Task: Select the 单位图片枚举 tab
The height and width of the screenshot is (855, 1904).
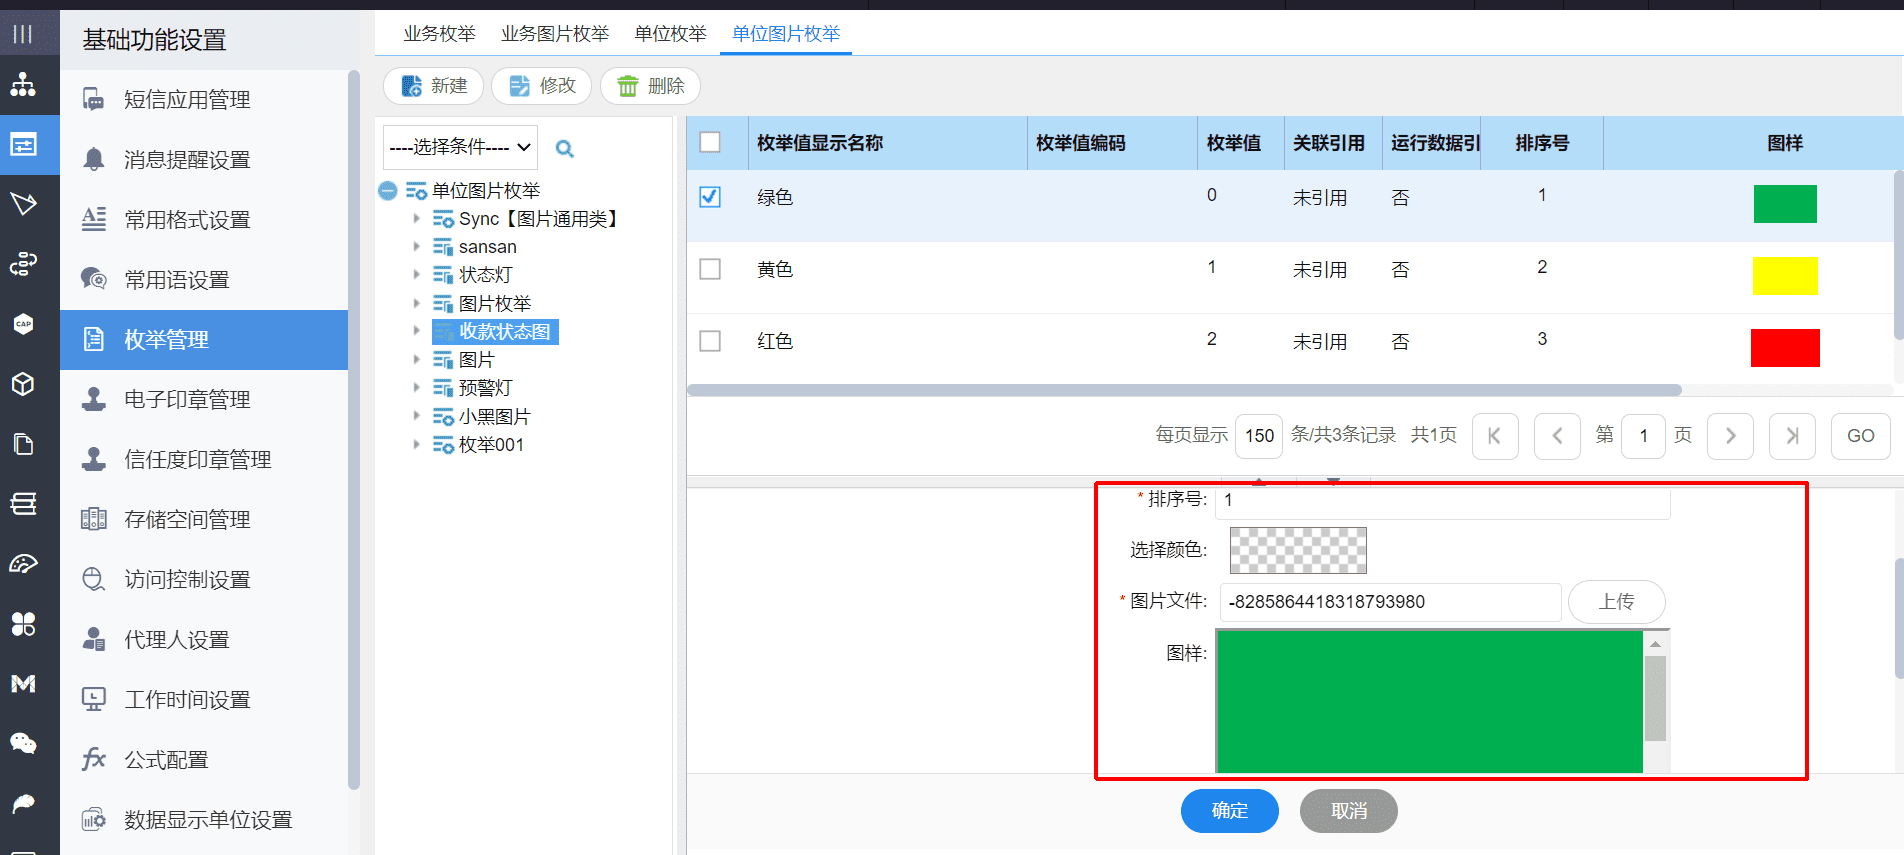Action: tap(786, 34)
